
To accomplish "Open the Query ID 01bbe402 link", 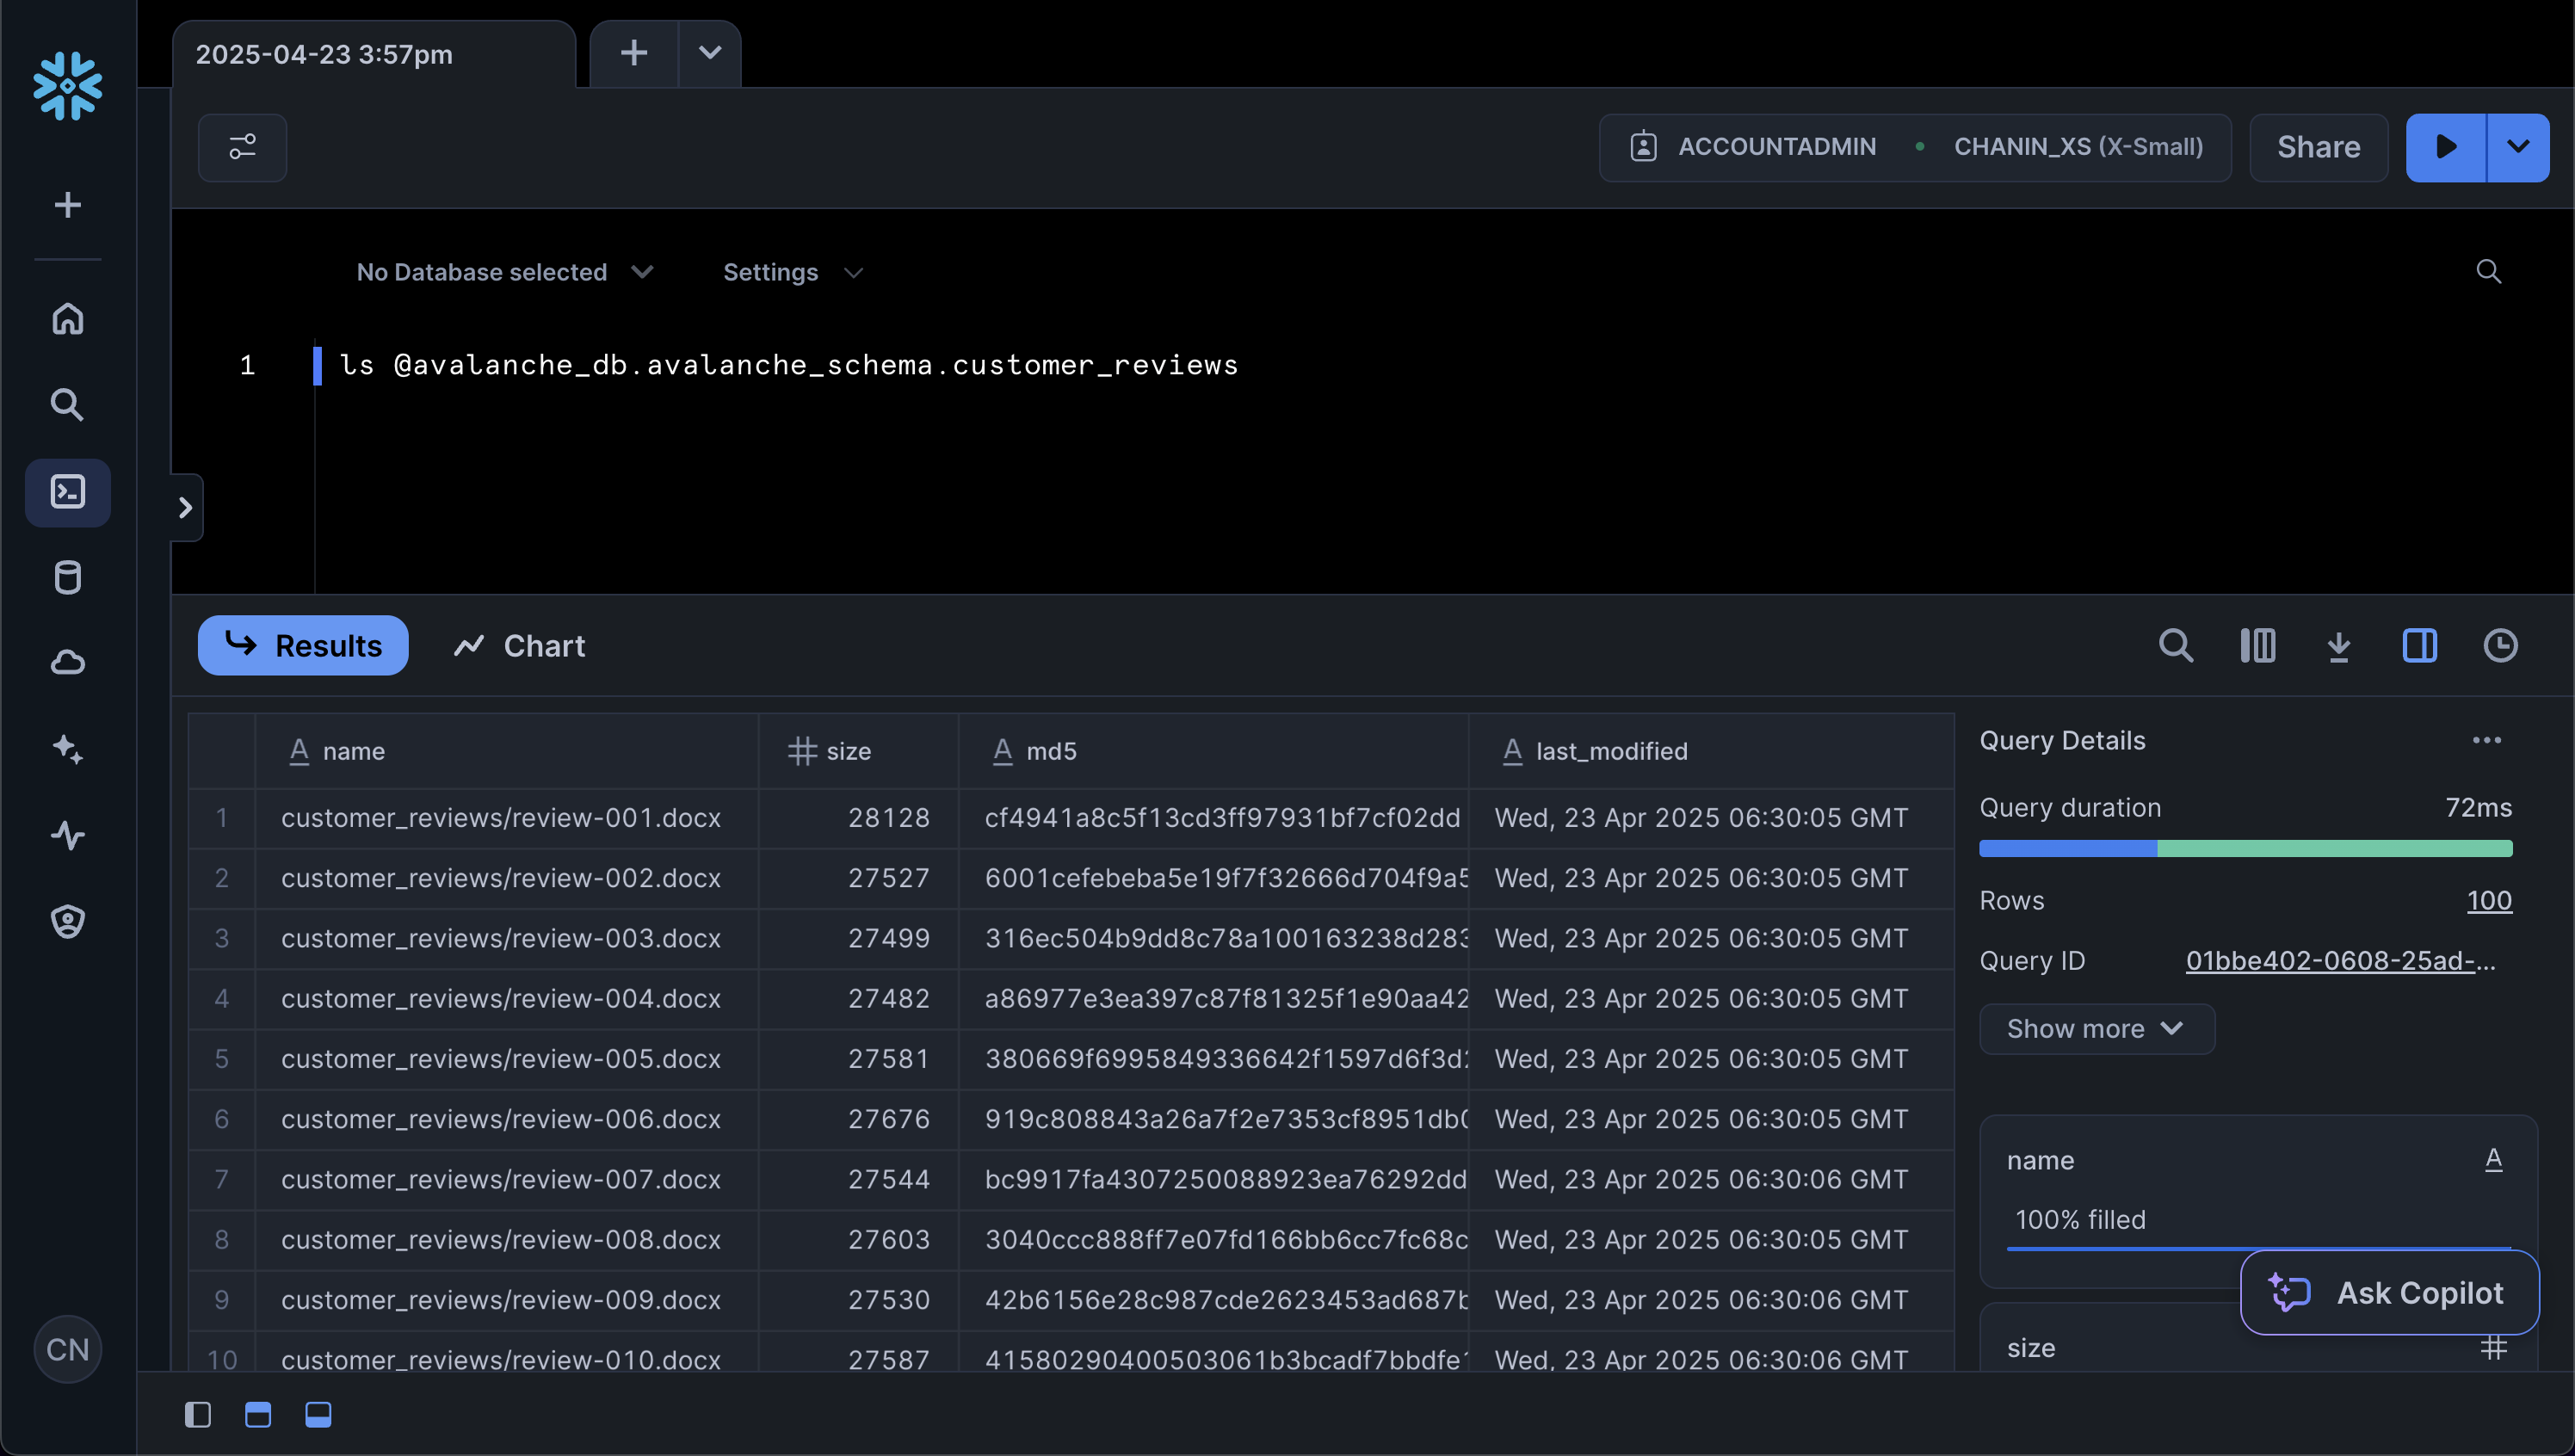I will point(2339,960).
